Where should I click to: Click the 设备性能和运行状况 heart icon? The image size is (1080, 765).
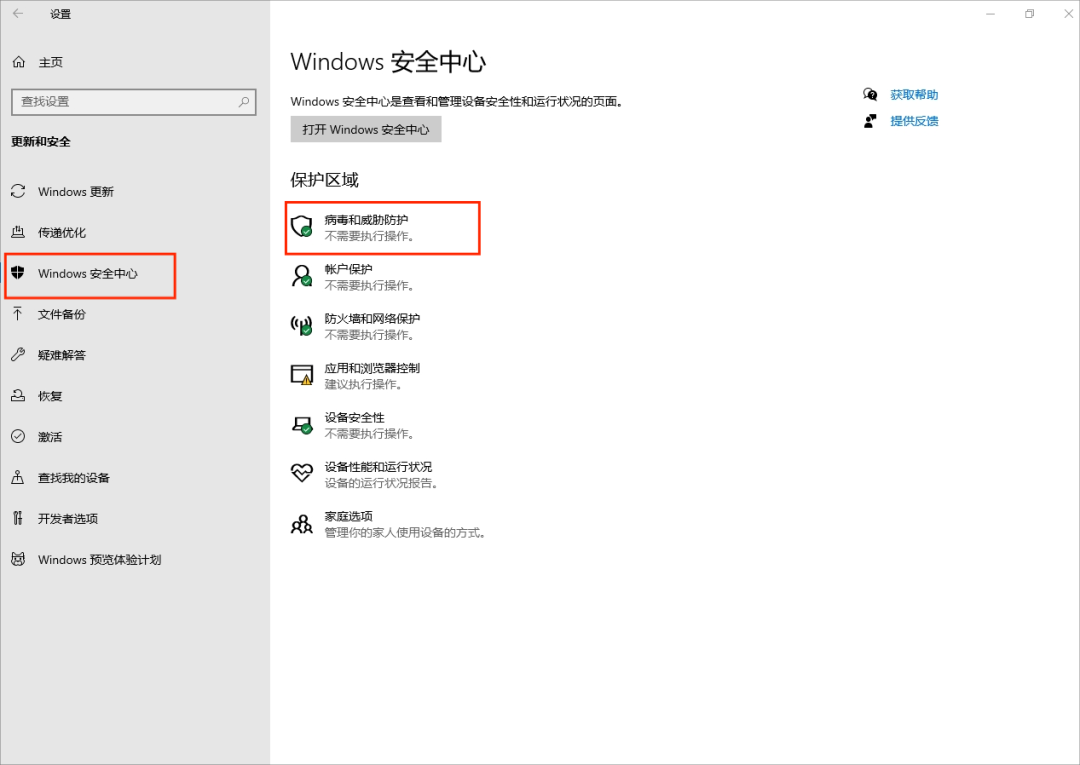301,473
